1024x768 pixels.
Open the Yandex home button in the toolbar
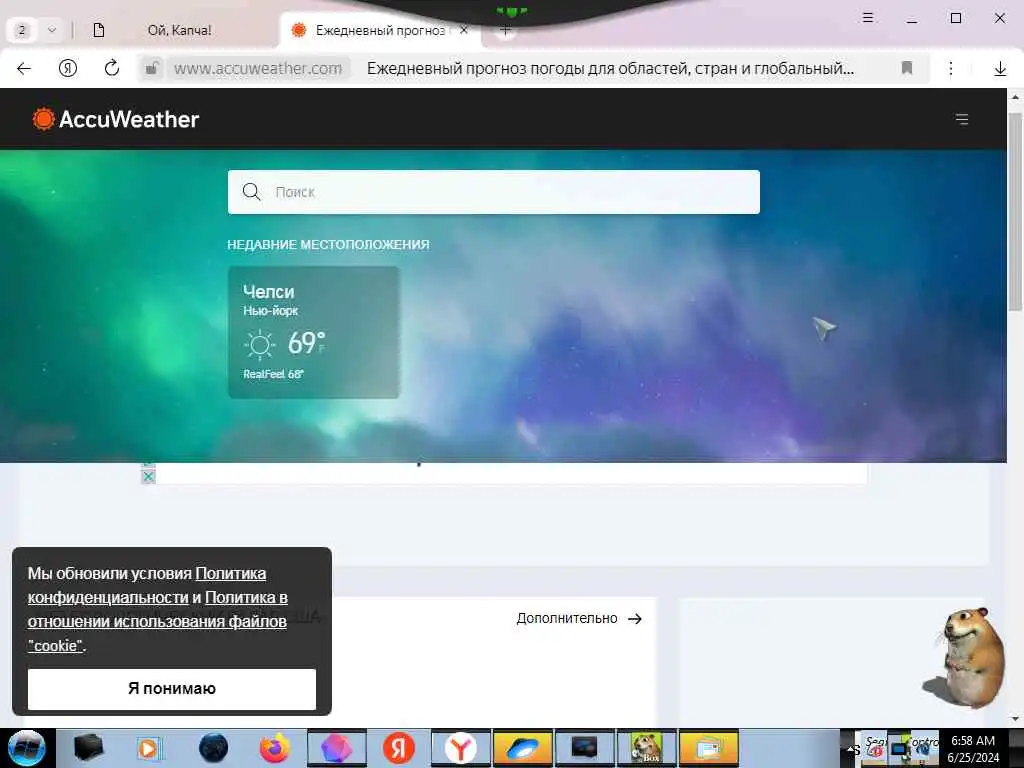(x=68, y=68)
